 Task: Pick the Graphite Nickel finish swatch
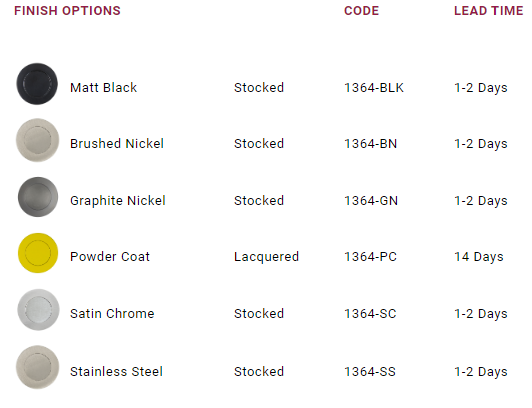pos(38,197)
